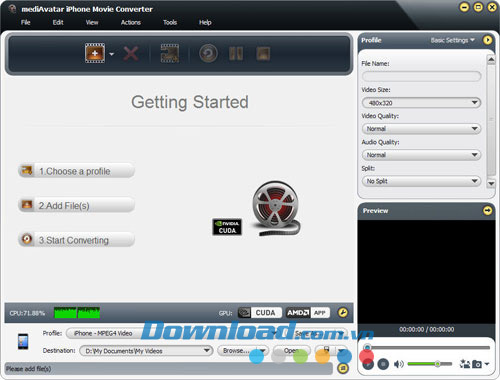
Task: Open the Tools menu
Action: [170, 22]
